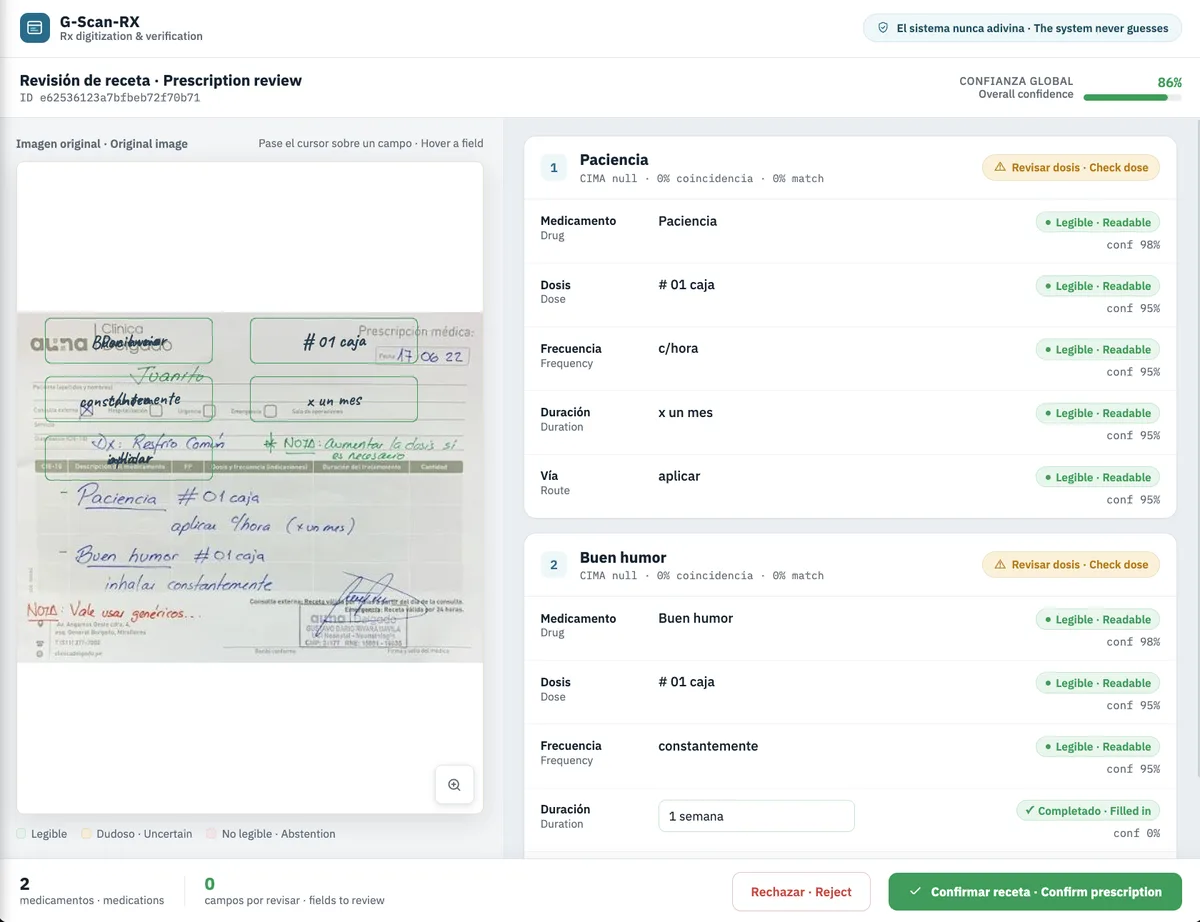
Task: Click the scanned prescription image
Action: coord(250,488)
